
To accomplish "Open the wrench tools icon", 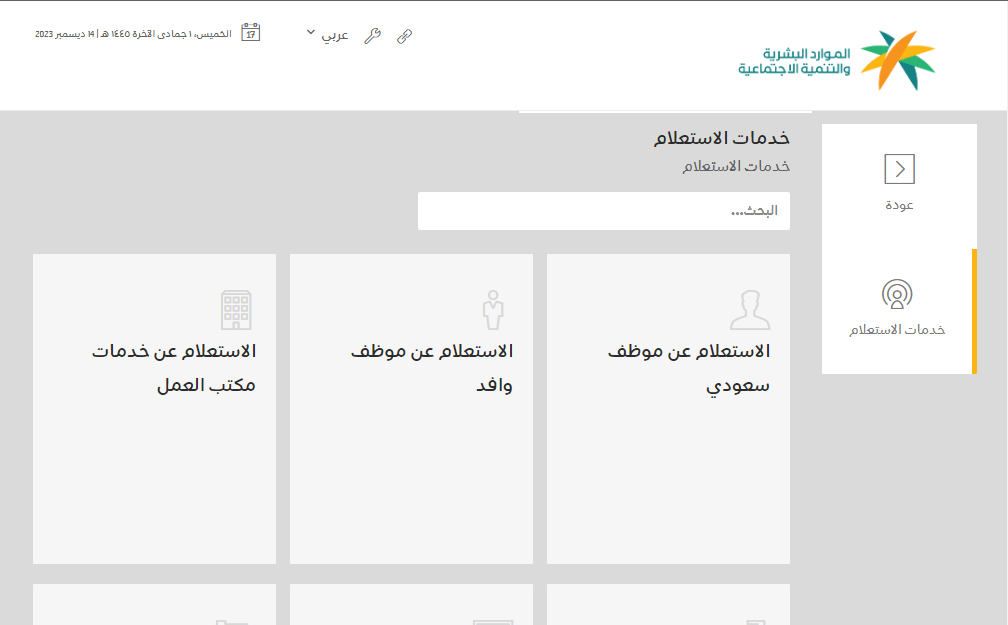I will click(x=372, y=36).
